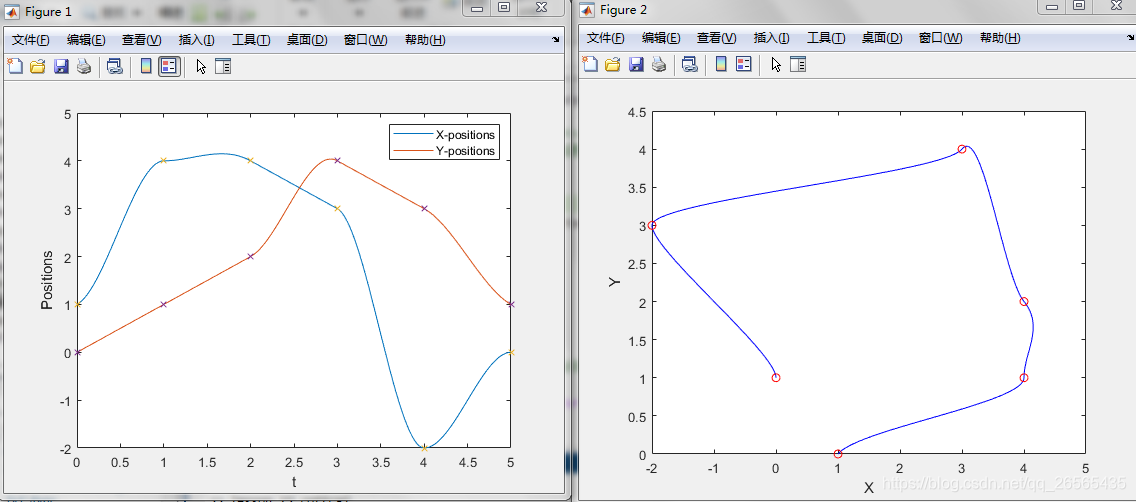
Task: Click Link Plot icon in Figure 1 toolbar
Action: (x=114, y=67)
